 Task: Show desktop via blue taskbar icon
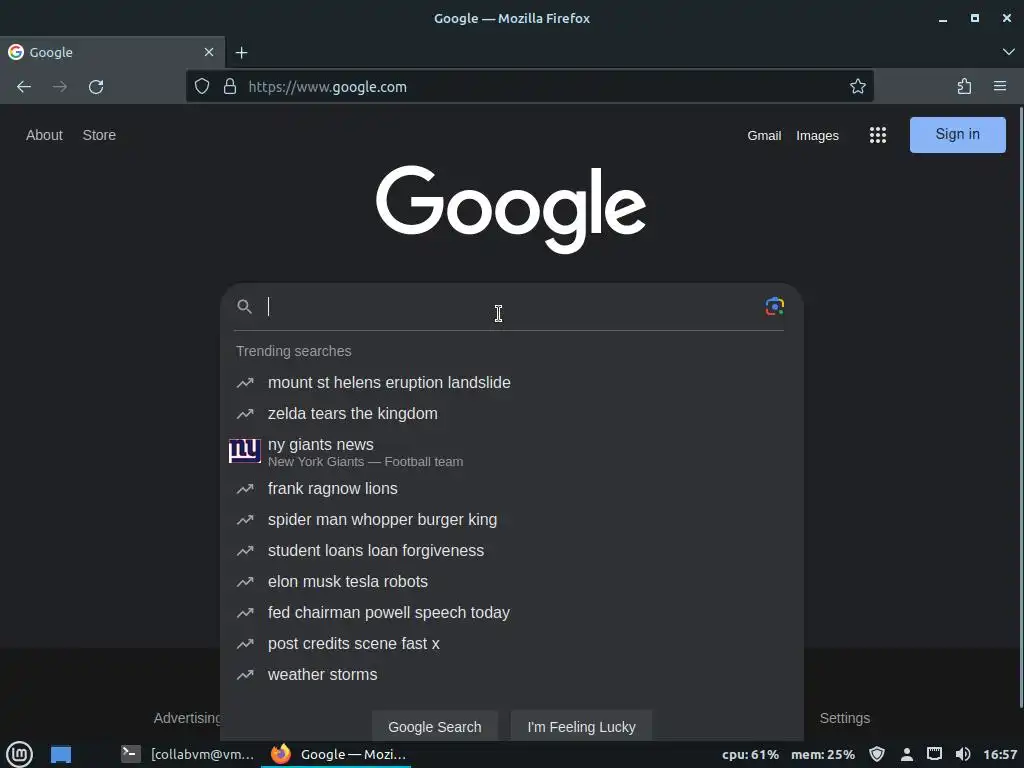(x=61, y=754)
